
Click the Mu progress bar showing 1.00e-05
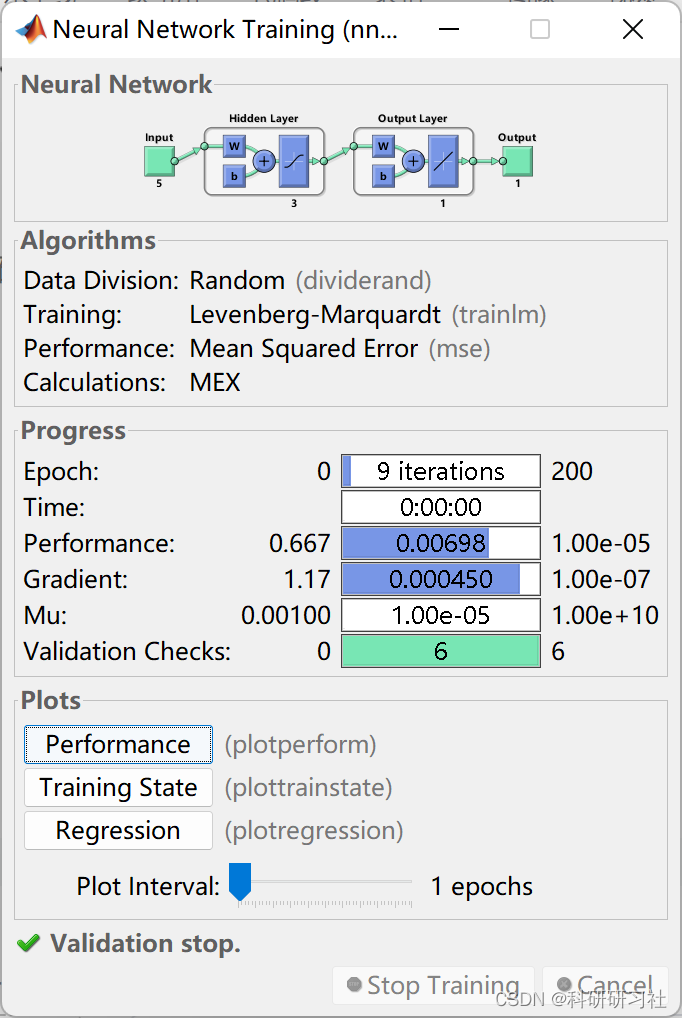(x=441, y=615)
